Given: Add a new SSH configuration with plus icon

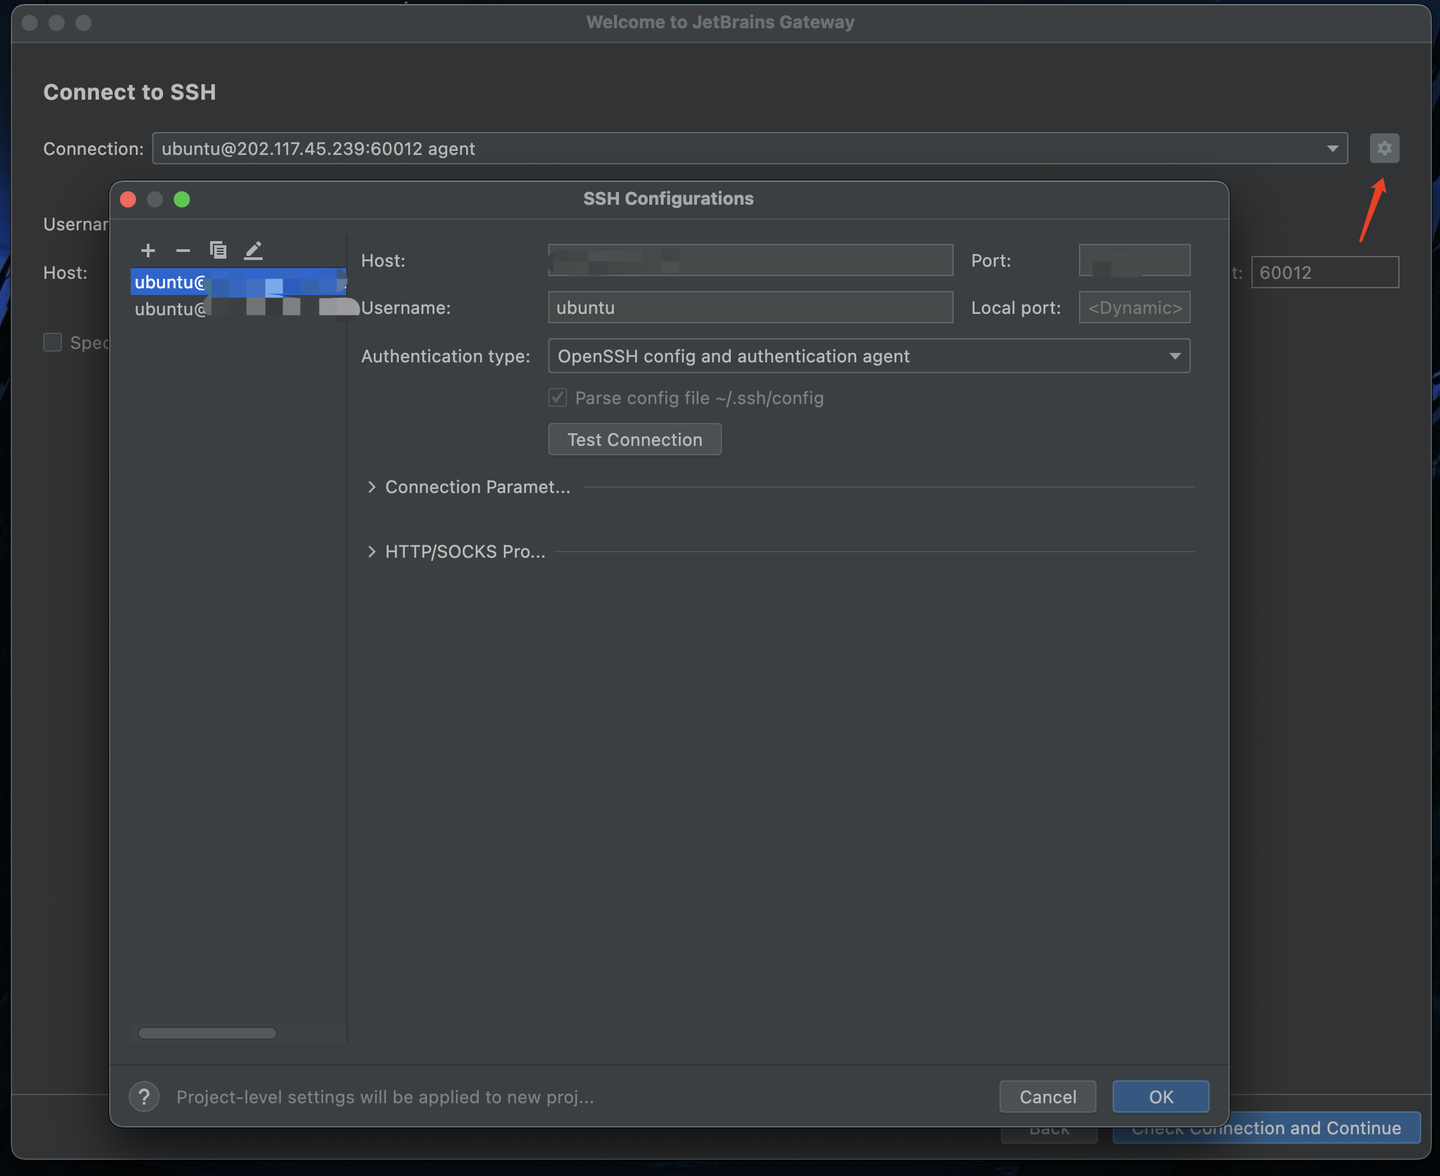Looking at the screenshot, I should [148, 250].
